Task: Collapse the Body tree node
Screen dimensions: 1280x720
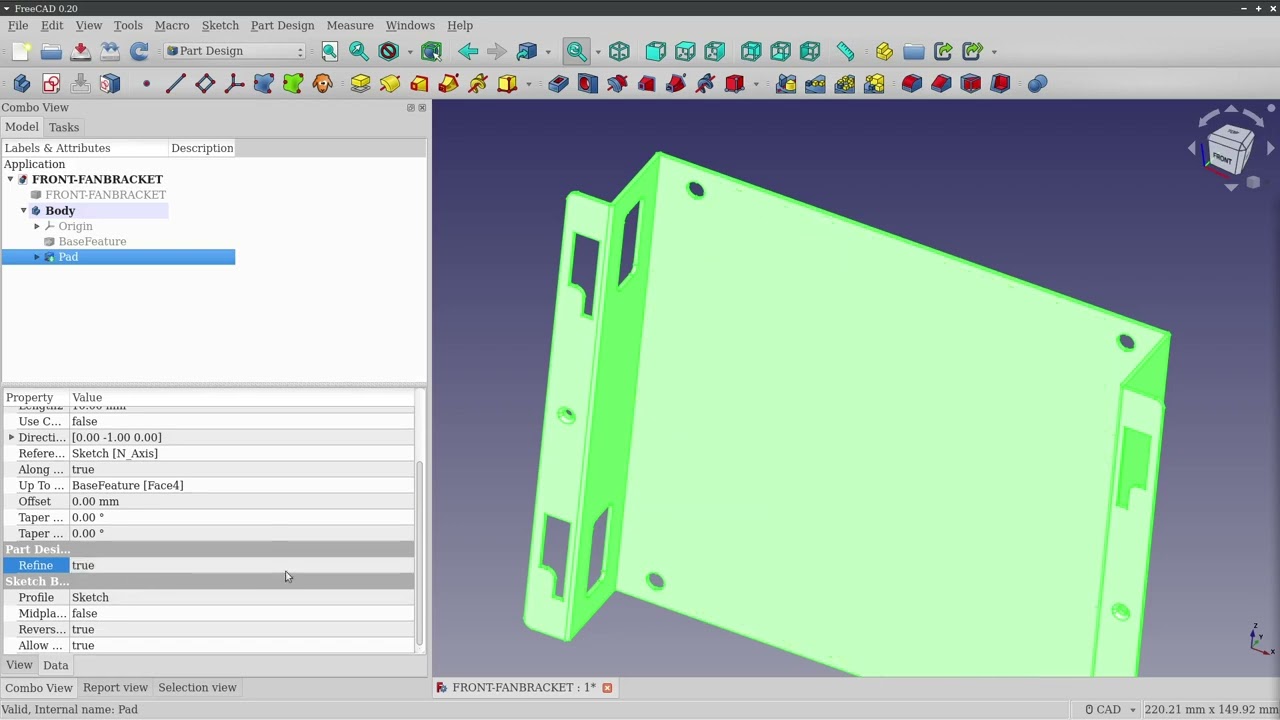Action: (24, 211)
